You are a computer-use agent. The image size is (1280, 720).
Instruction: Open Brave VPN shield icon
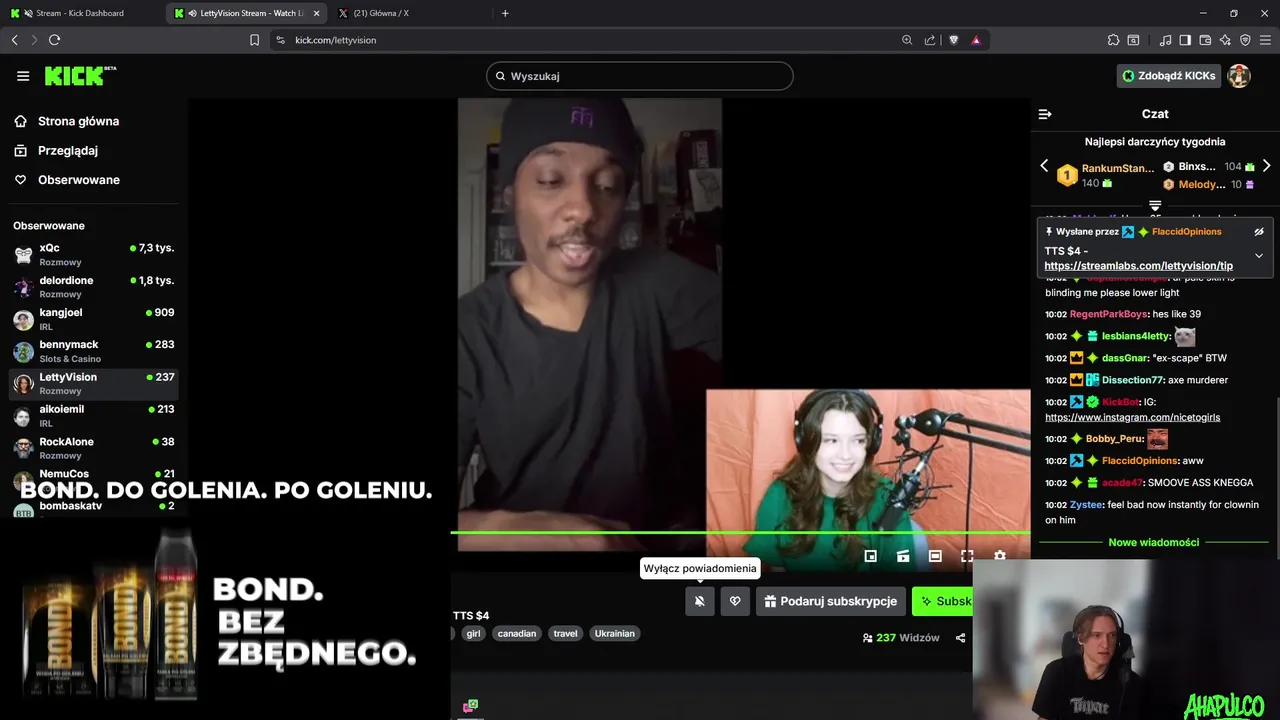pyautogui.click(x=1245, y=40)
